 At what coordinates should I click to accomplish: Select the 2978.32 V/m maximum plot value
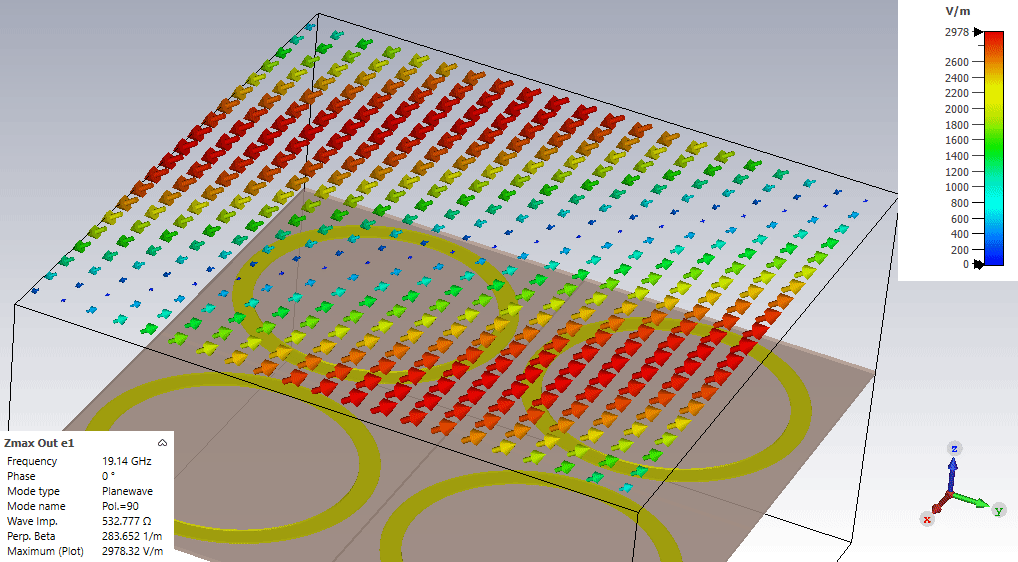click(x=132, y=550)
